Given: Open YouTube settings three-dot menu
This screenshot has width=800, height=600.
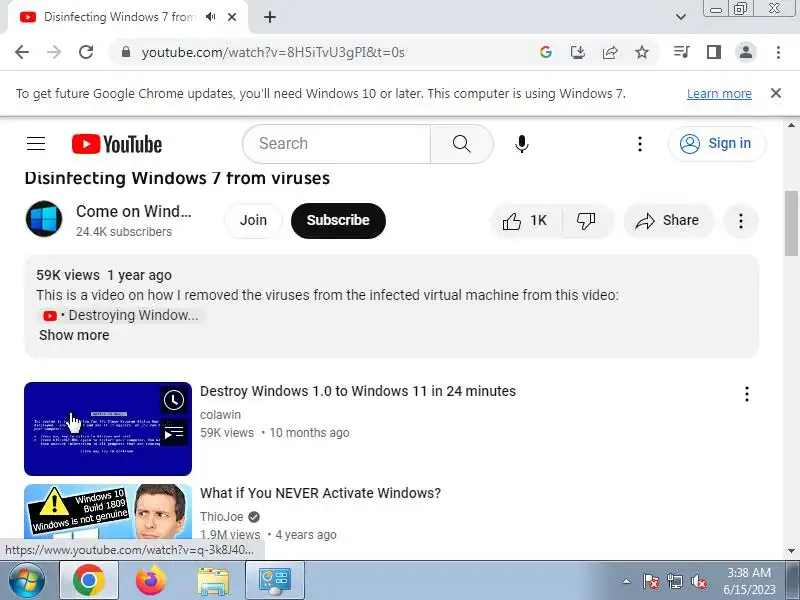Looking at the screenshot, I should click(x=640, y=144).
